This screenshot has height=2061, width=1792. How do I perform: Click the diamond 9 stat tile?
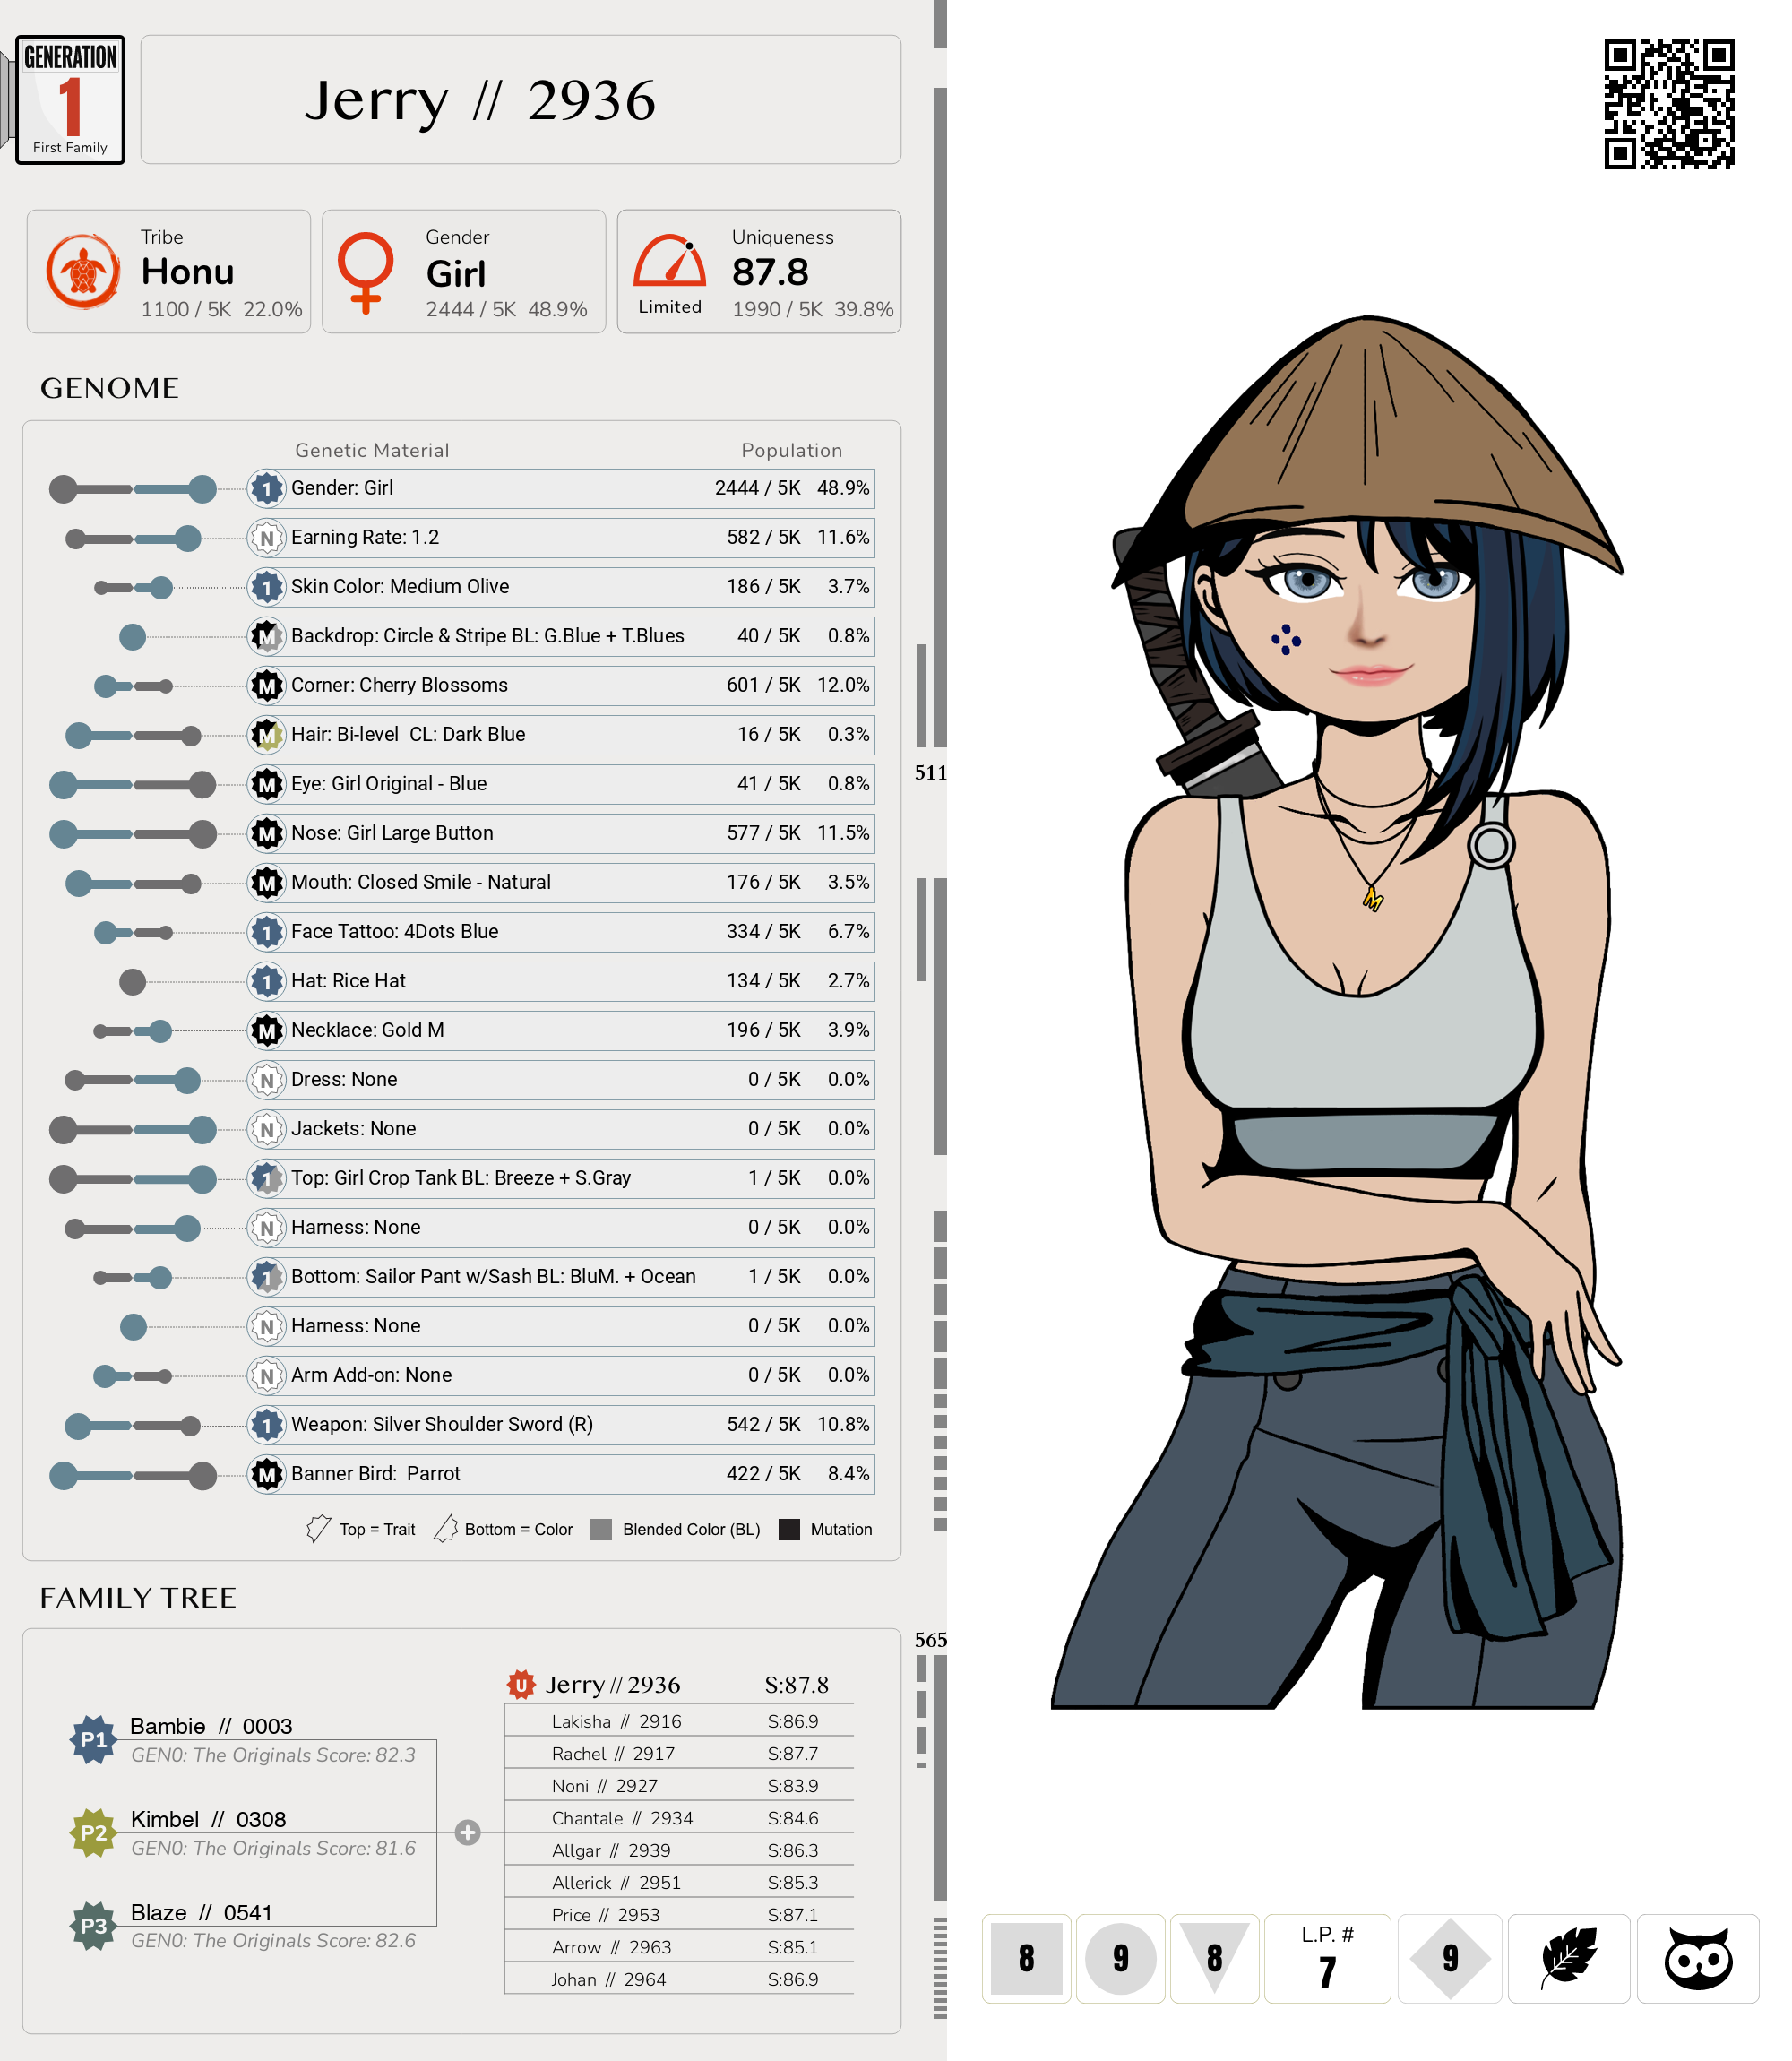point(1450,1958)
